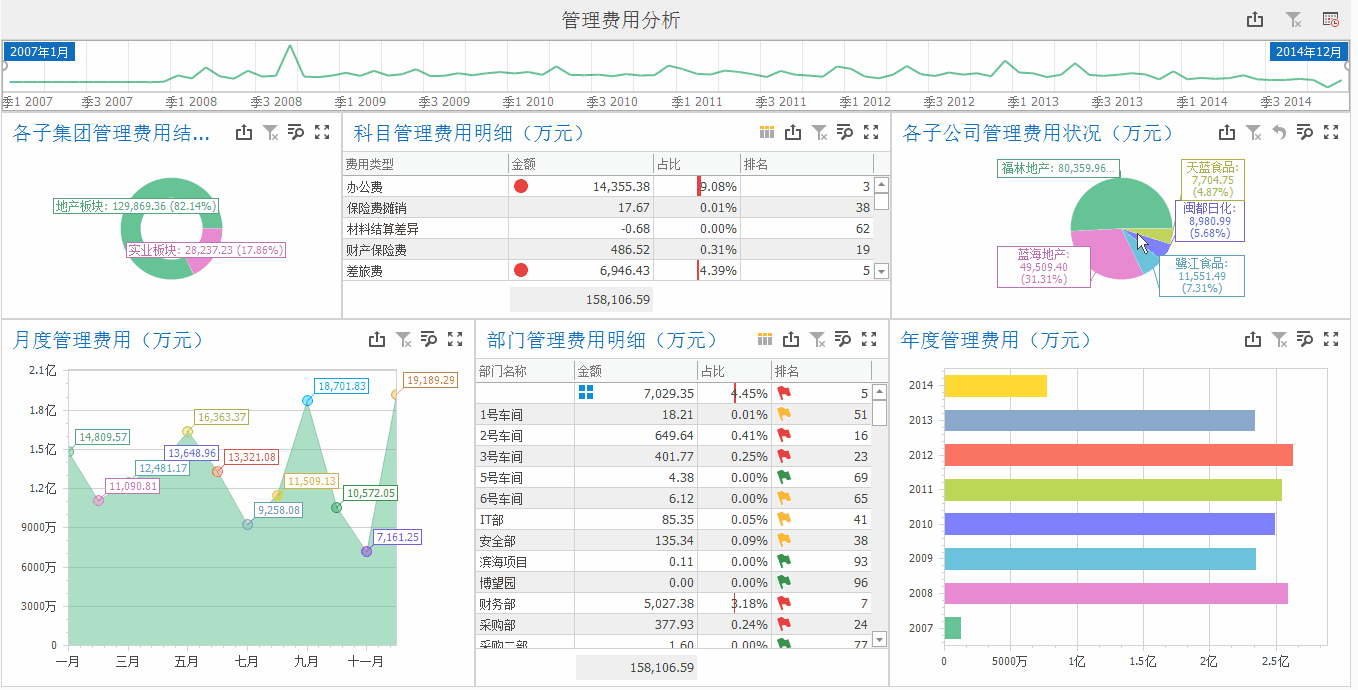Viewport: 1358px width, 690px height.
Task: Sort by the 部门名称 column header
Action: tap(525, 371)
